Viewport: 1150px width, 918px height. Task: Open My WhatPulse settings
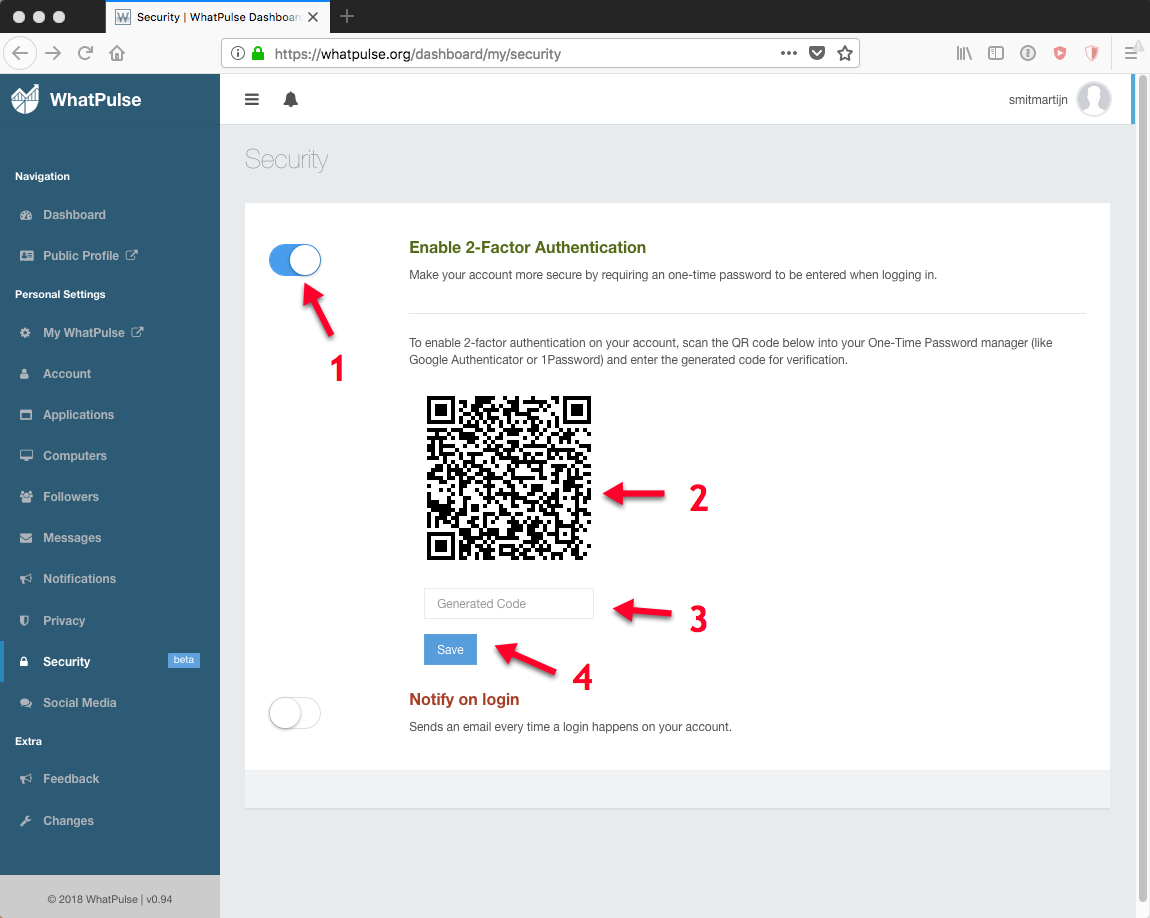[x=84, y=333]
